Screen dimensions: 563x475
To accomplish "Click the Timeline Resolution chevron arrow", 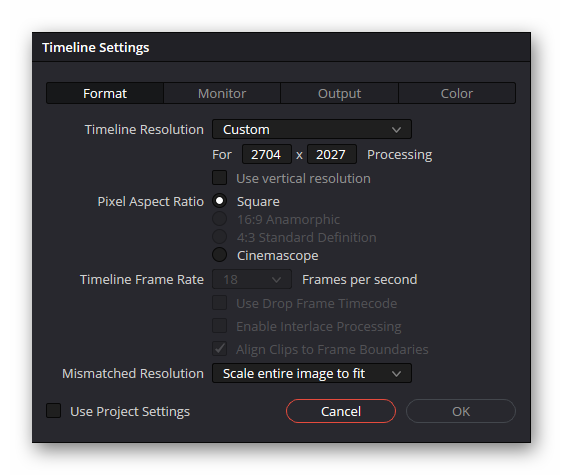I will (x=396, y=130).
